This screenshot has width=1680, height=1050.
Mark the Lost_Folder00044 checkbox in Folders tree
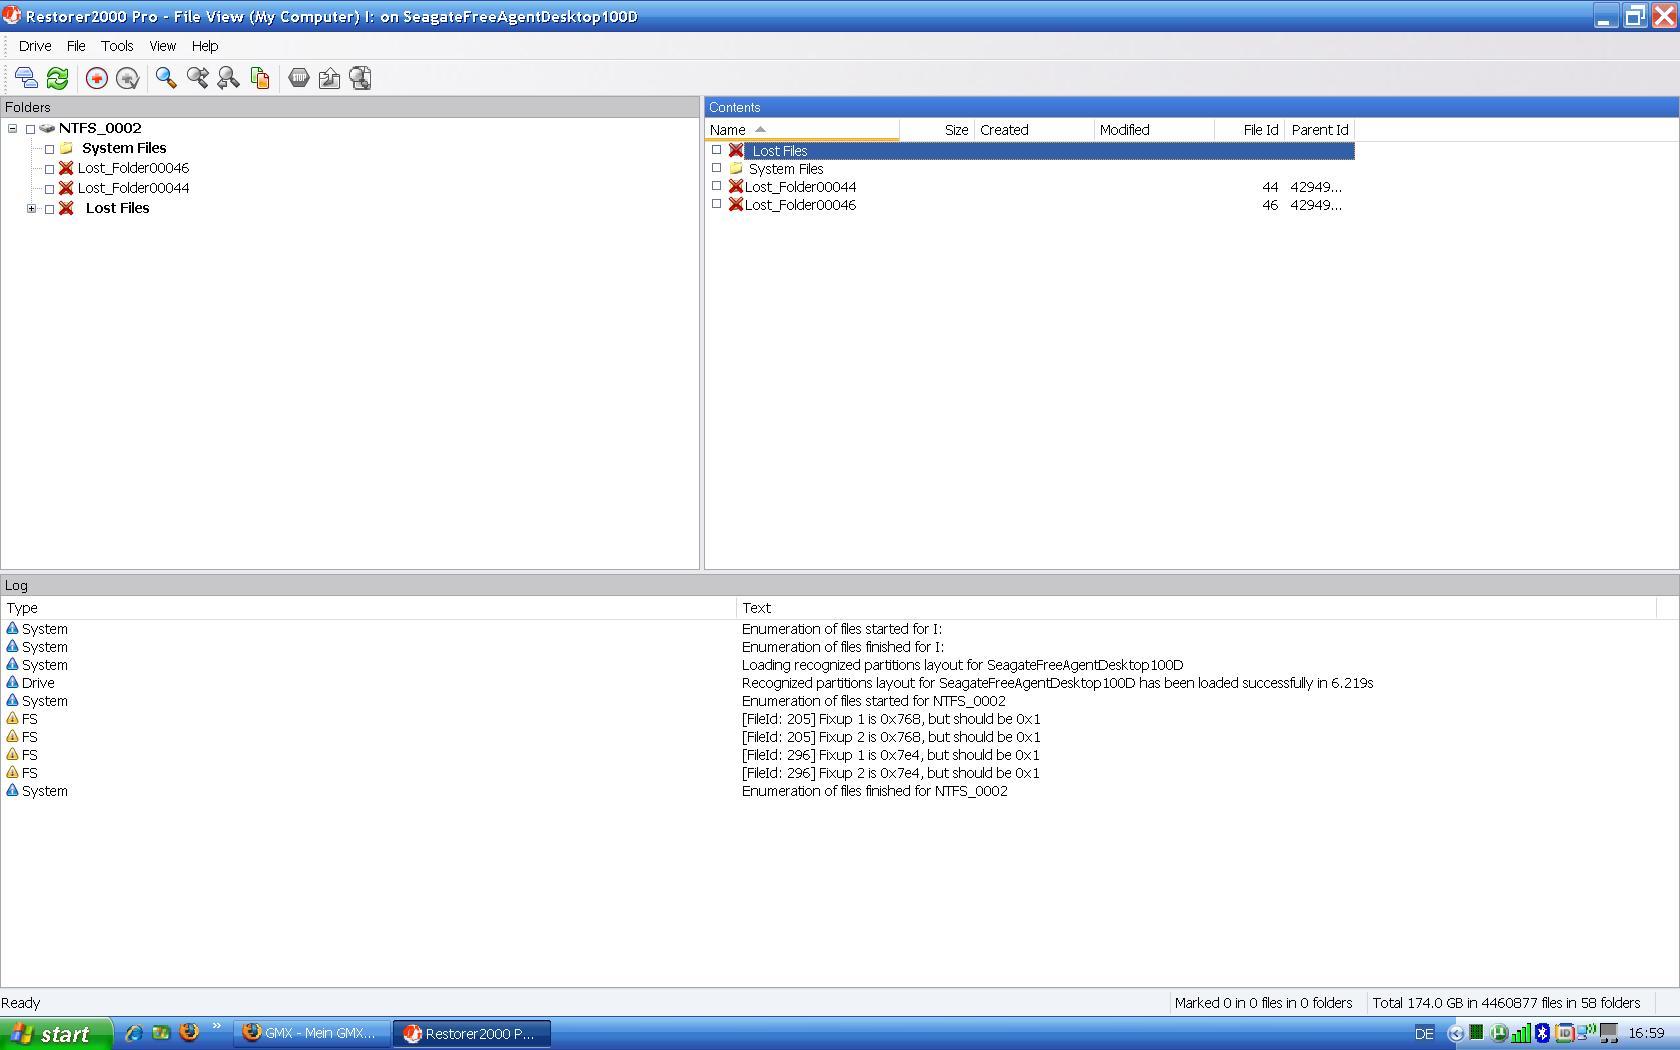(49, 189)
